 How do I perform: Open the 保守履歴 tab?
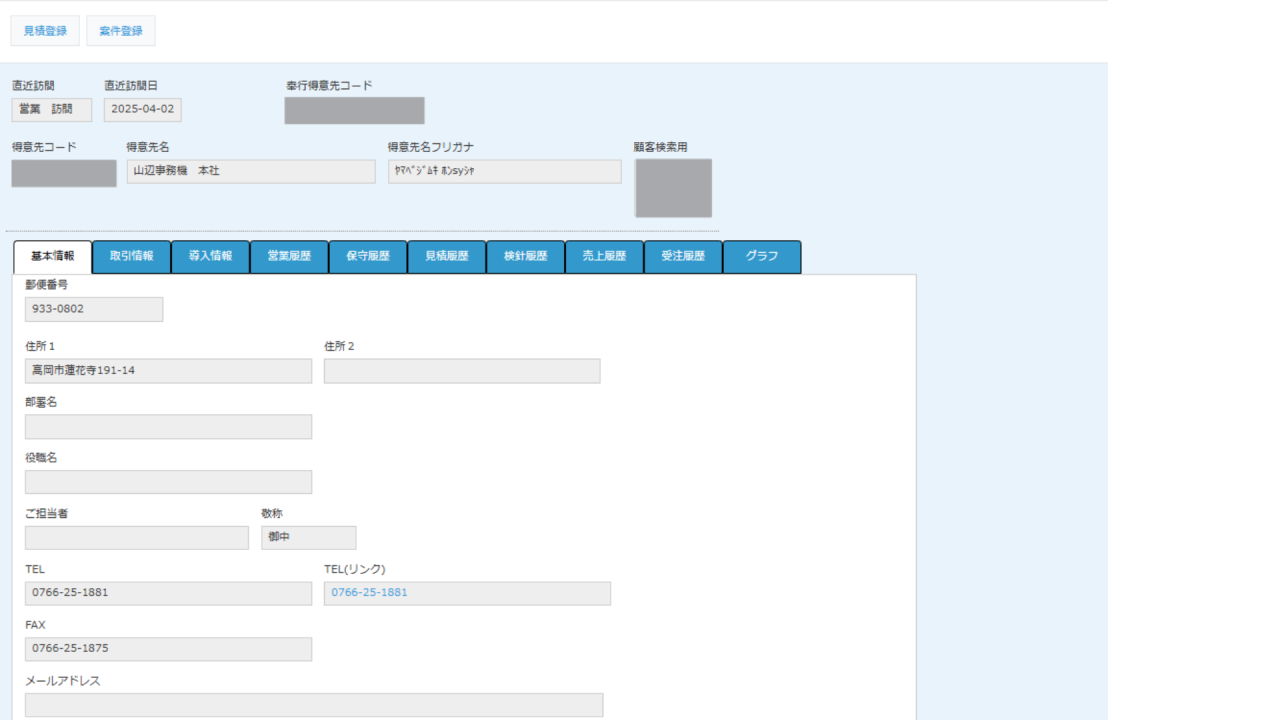click(x=368, y=257)
